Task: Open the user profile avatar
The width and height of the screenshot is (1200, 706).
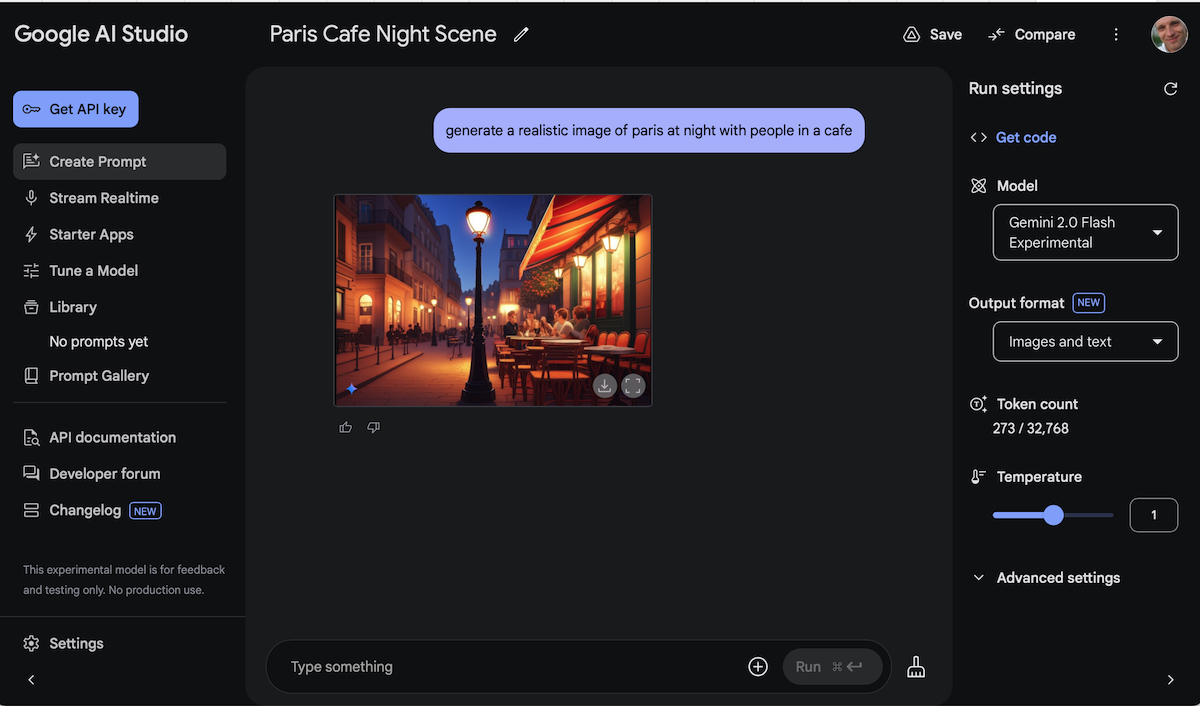Action: click(x=1169, y=35)
